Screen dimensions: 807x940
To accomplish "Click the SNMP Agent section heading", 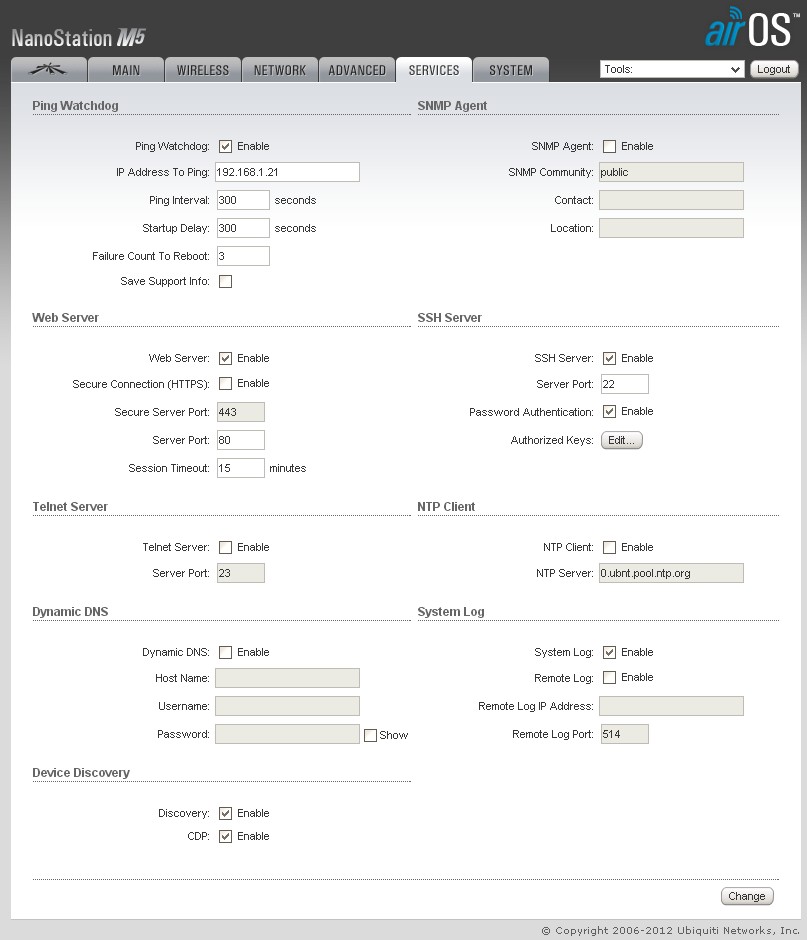I will (x=452, y=106).
